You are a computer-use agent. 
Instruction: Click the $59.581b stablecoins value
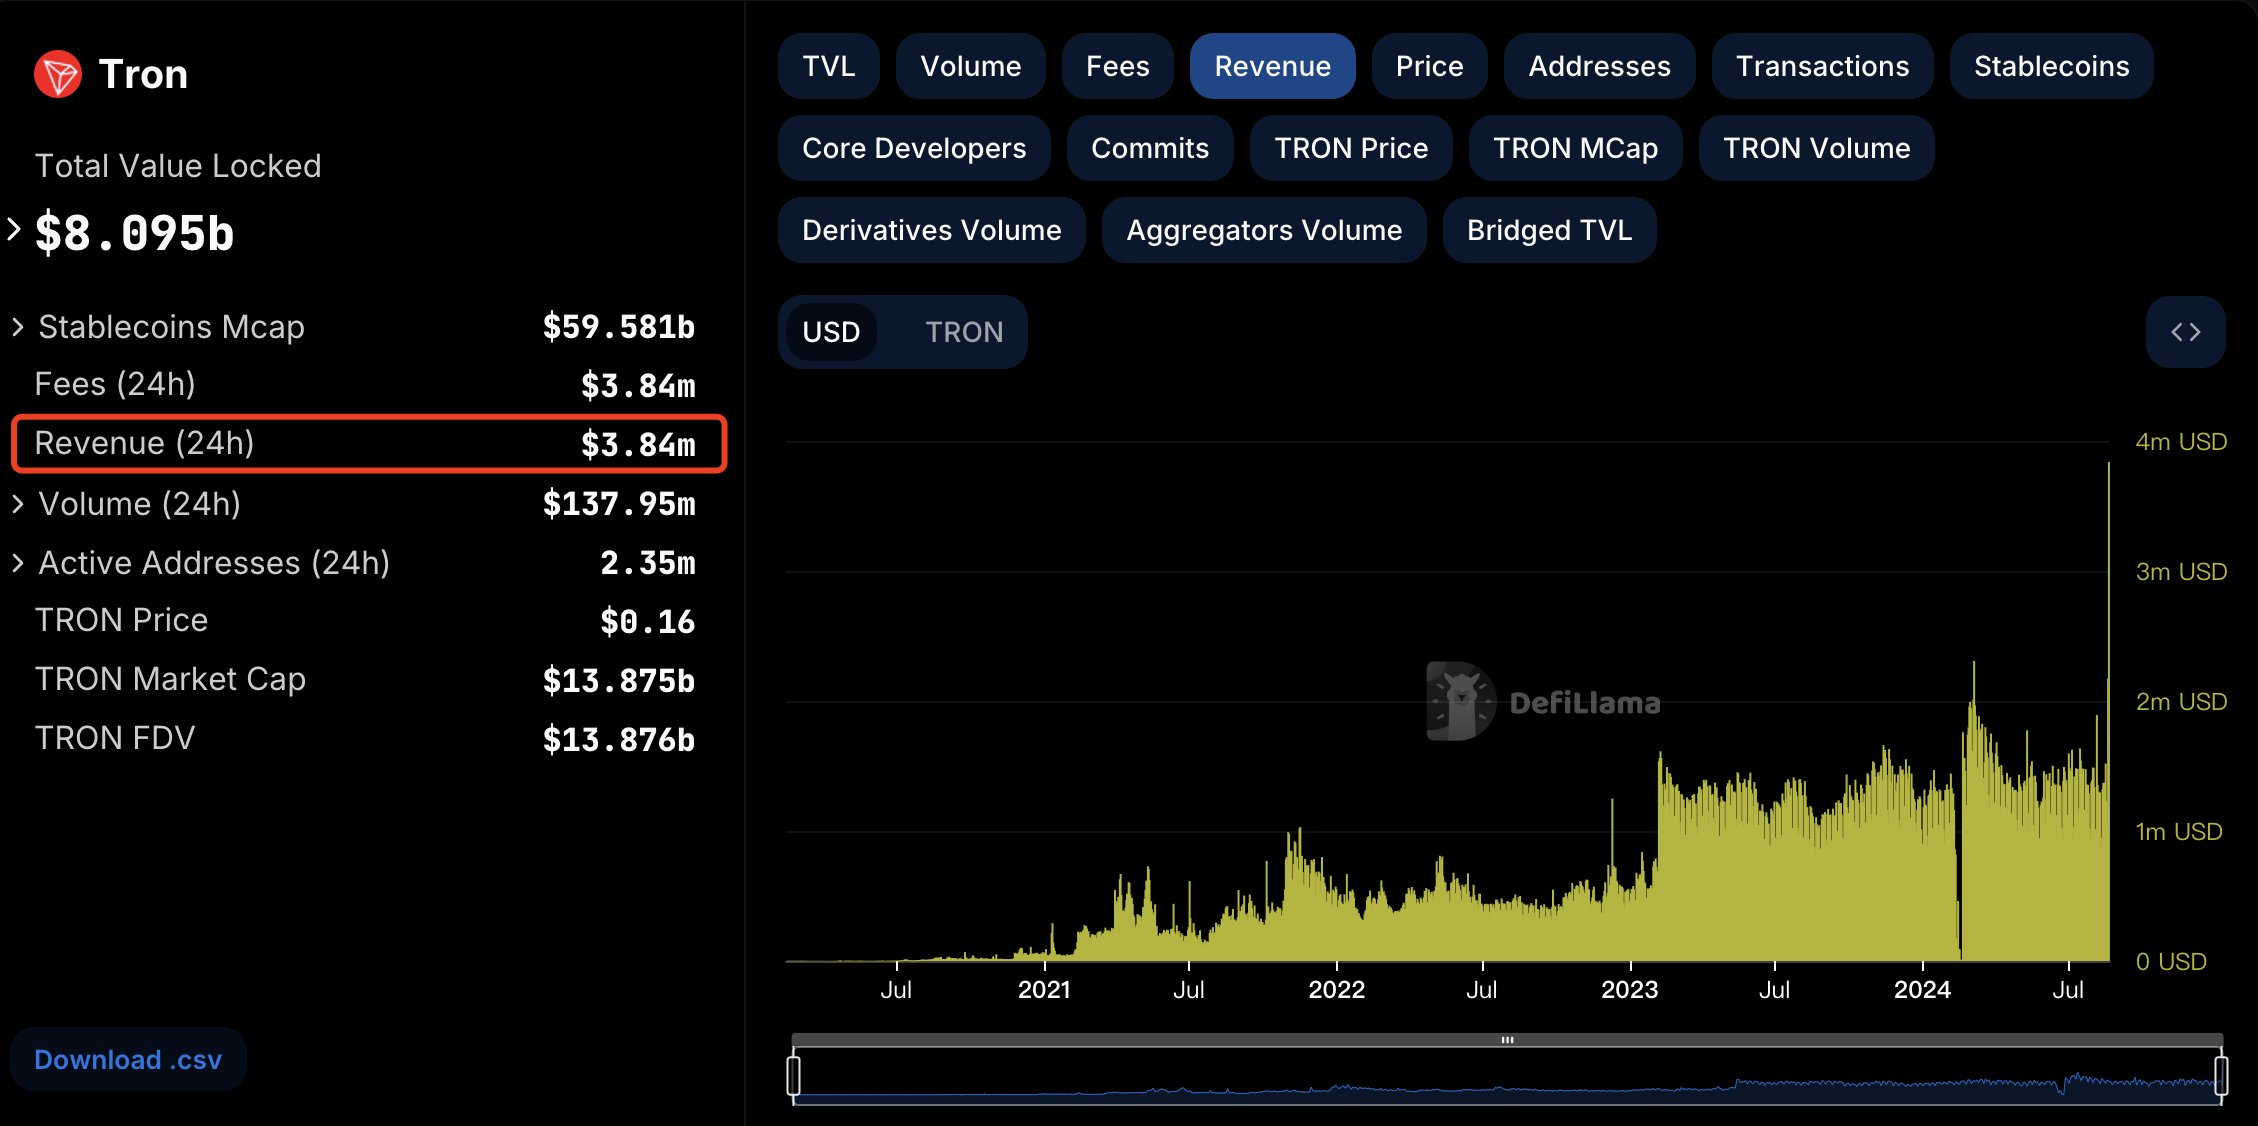click(x=618, y=327)
